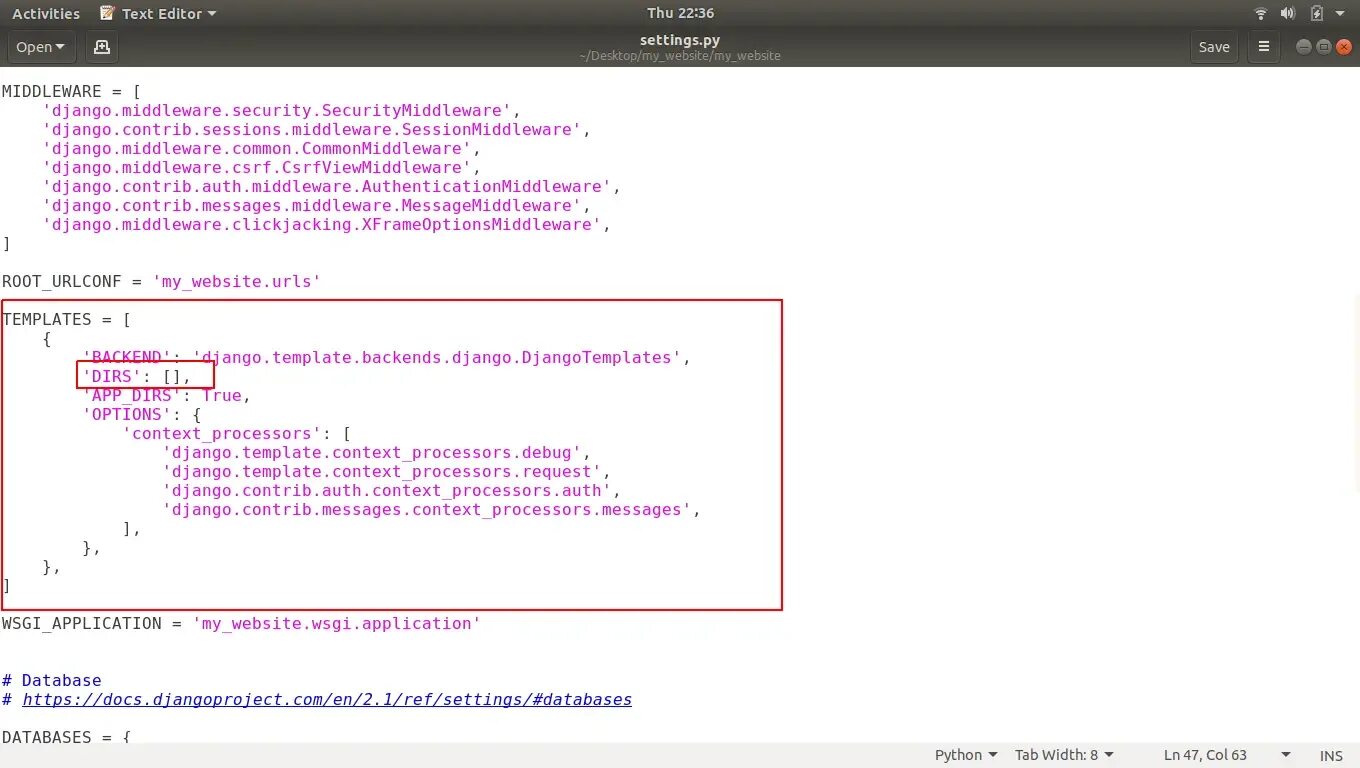
Task: Open the file chooser dropdown
Action: coord(40,47)
